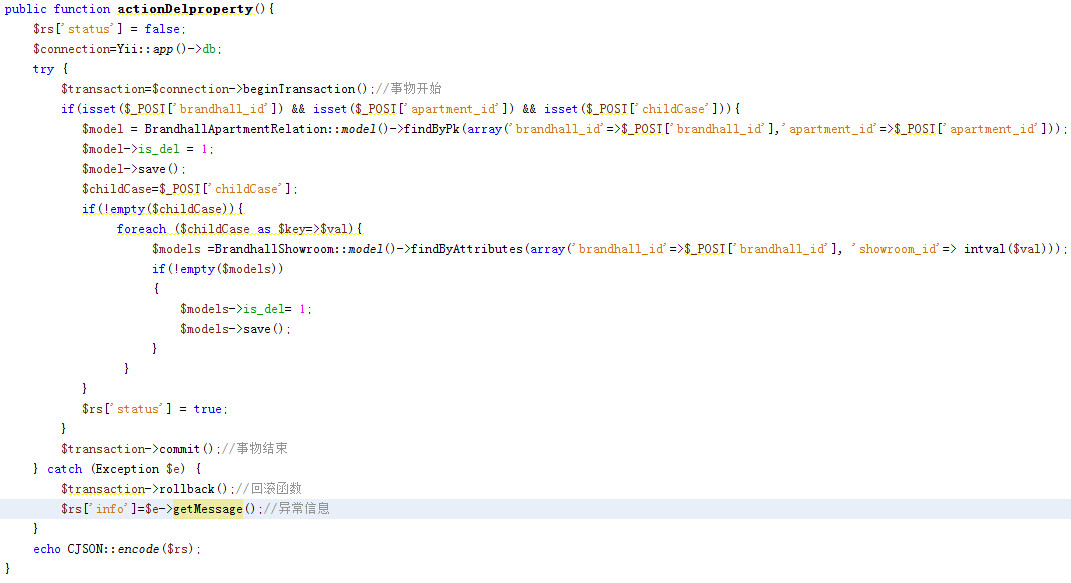Click the rollback method call
Image resolution: width=1071 pixels, height=583 pixels.
coord(187,489)
